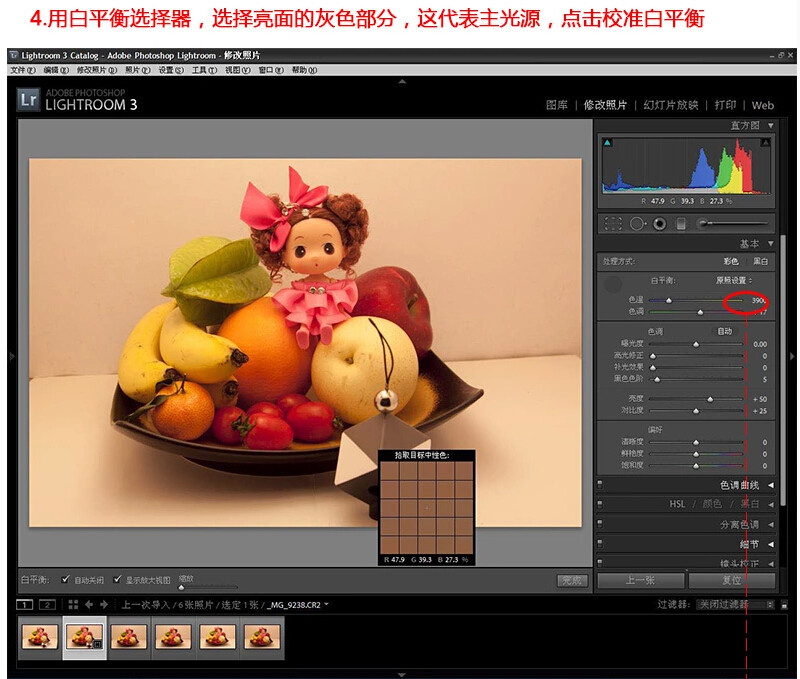Select the crop overlay tool
Screen dimensions: 800x679
click(613, 223)
